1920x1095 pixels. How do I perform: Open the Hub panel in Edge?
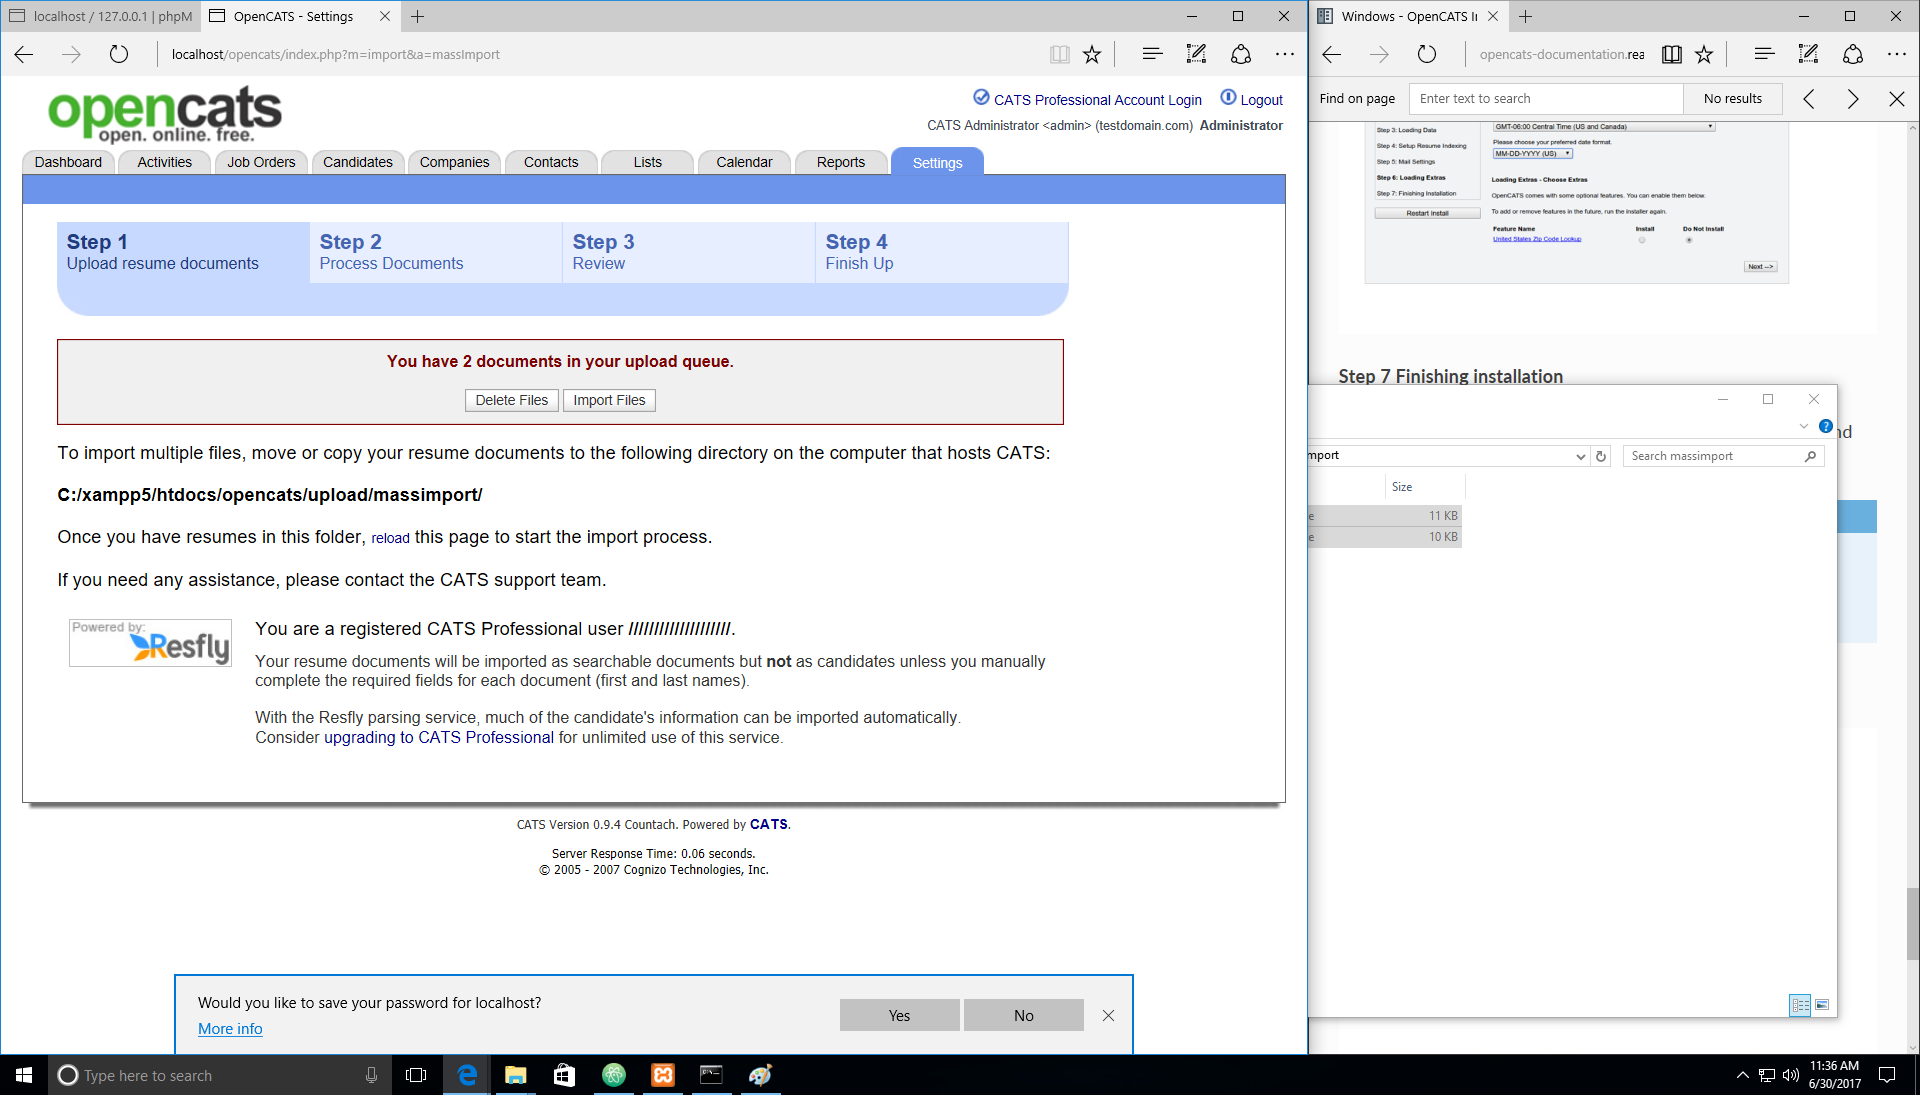click(1151, 54)
